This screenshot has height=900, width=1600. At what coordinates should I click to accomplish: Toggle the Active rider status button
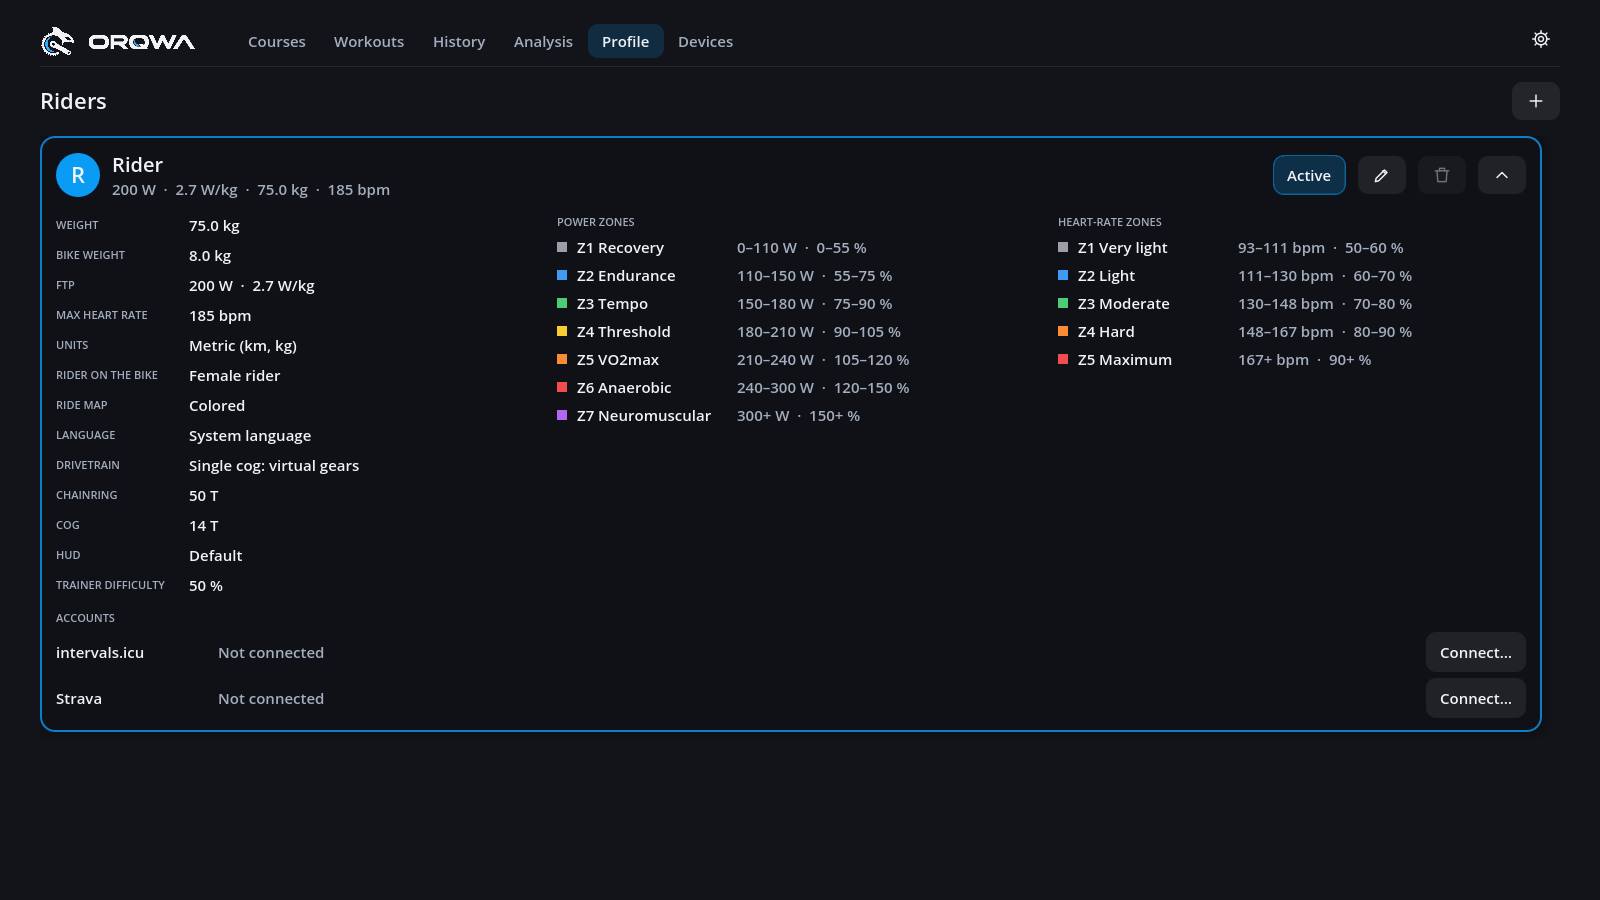click(1309, 175)
